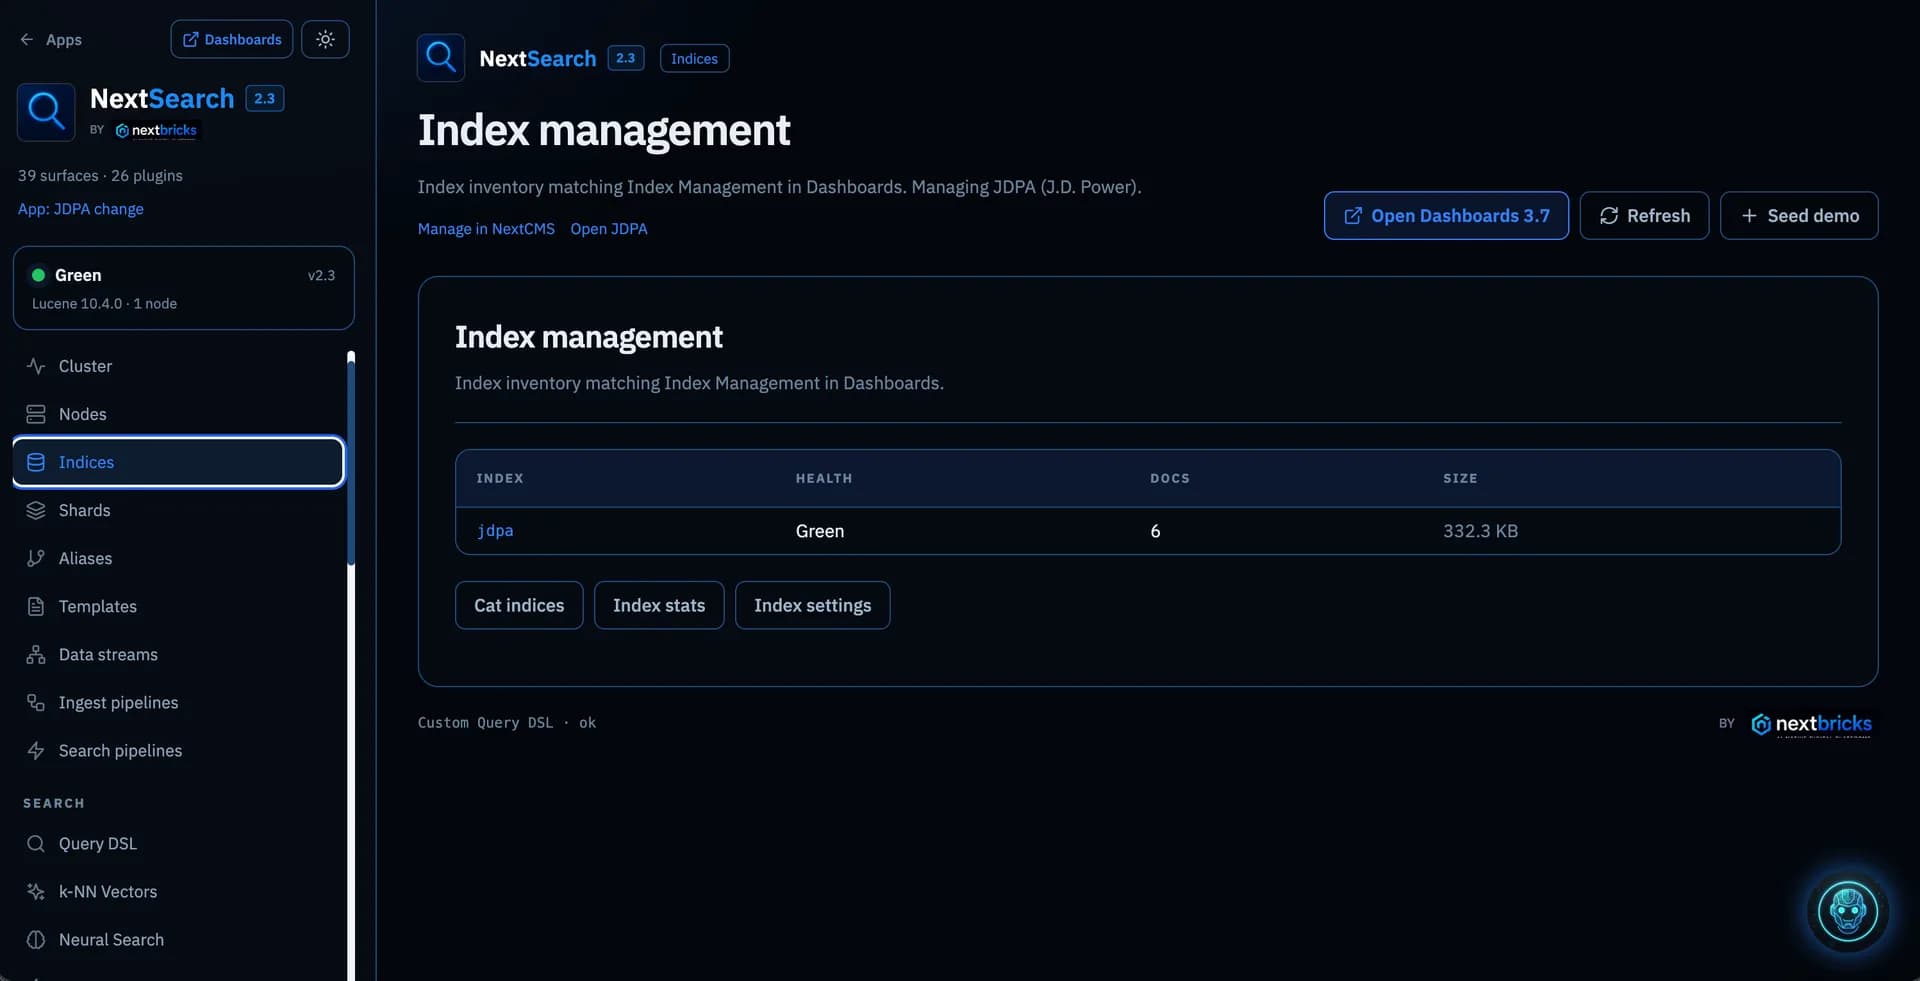
Task: Click the INDEX column header
Action: [500, 478]
